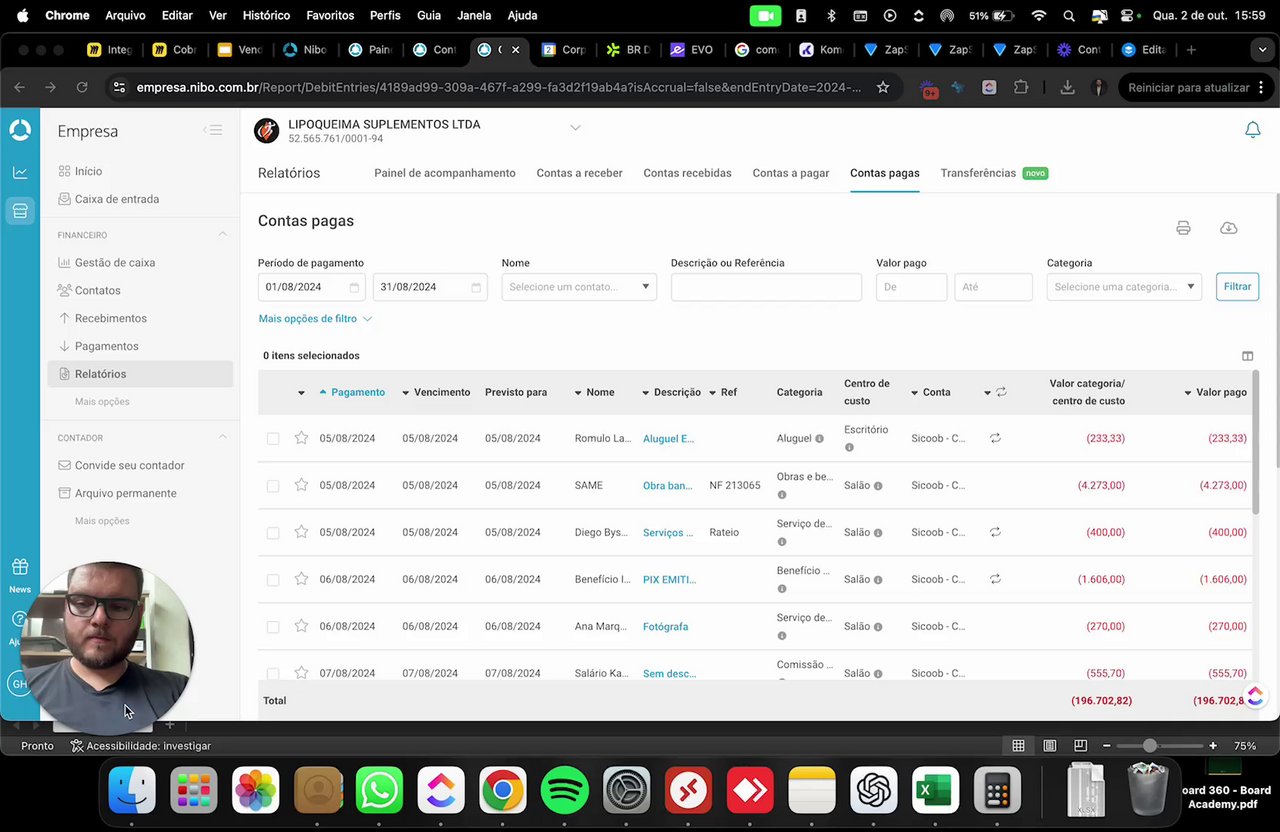Open Convide seu contador in the sidebar

(130, 465)
